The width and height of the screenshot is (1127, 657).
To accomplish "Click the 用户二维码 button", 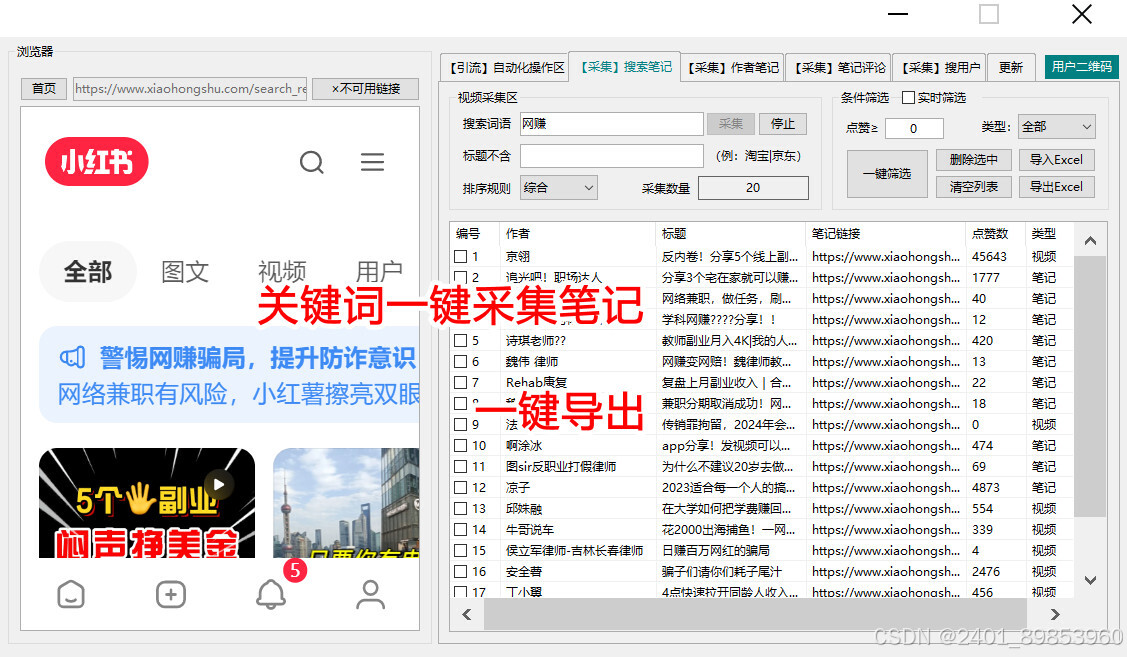I will pos(1082,67).
